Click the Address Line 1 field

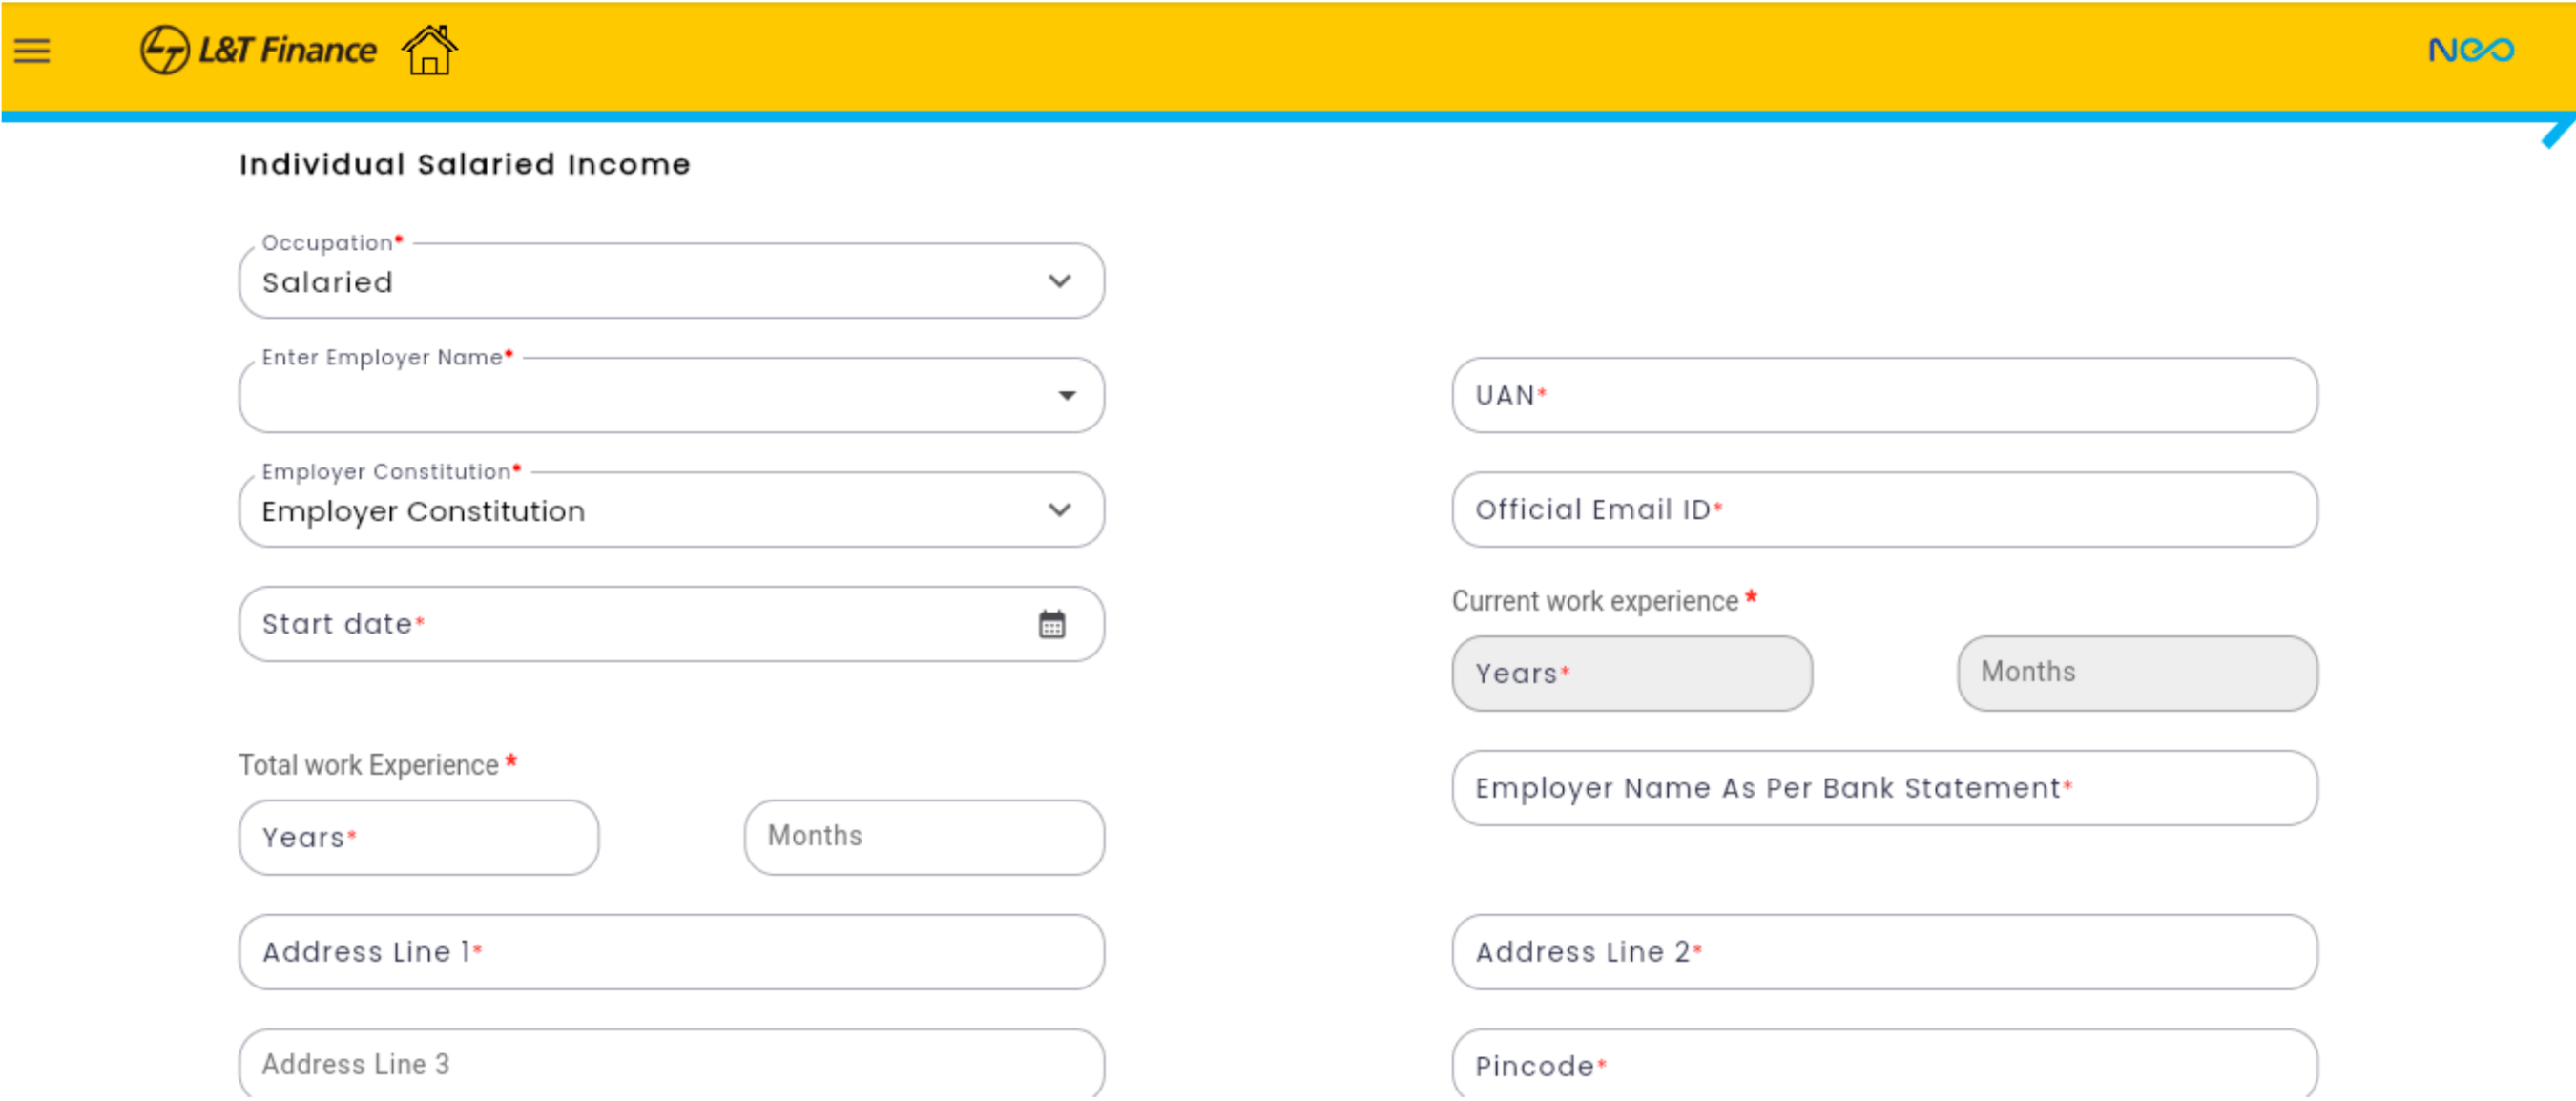coord(670,953)
